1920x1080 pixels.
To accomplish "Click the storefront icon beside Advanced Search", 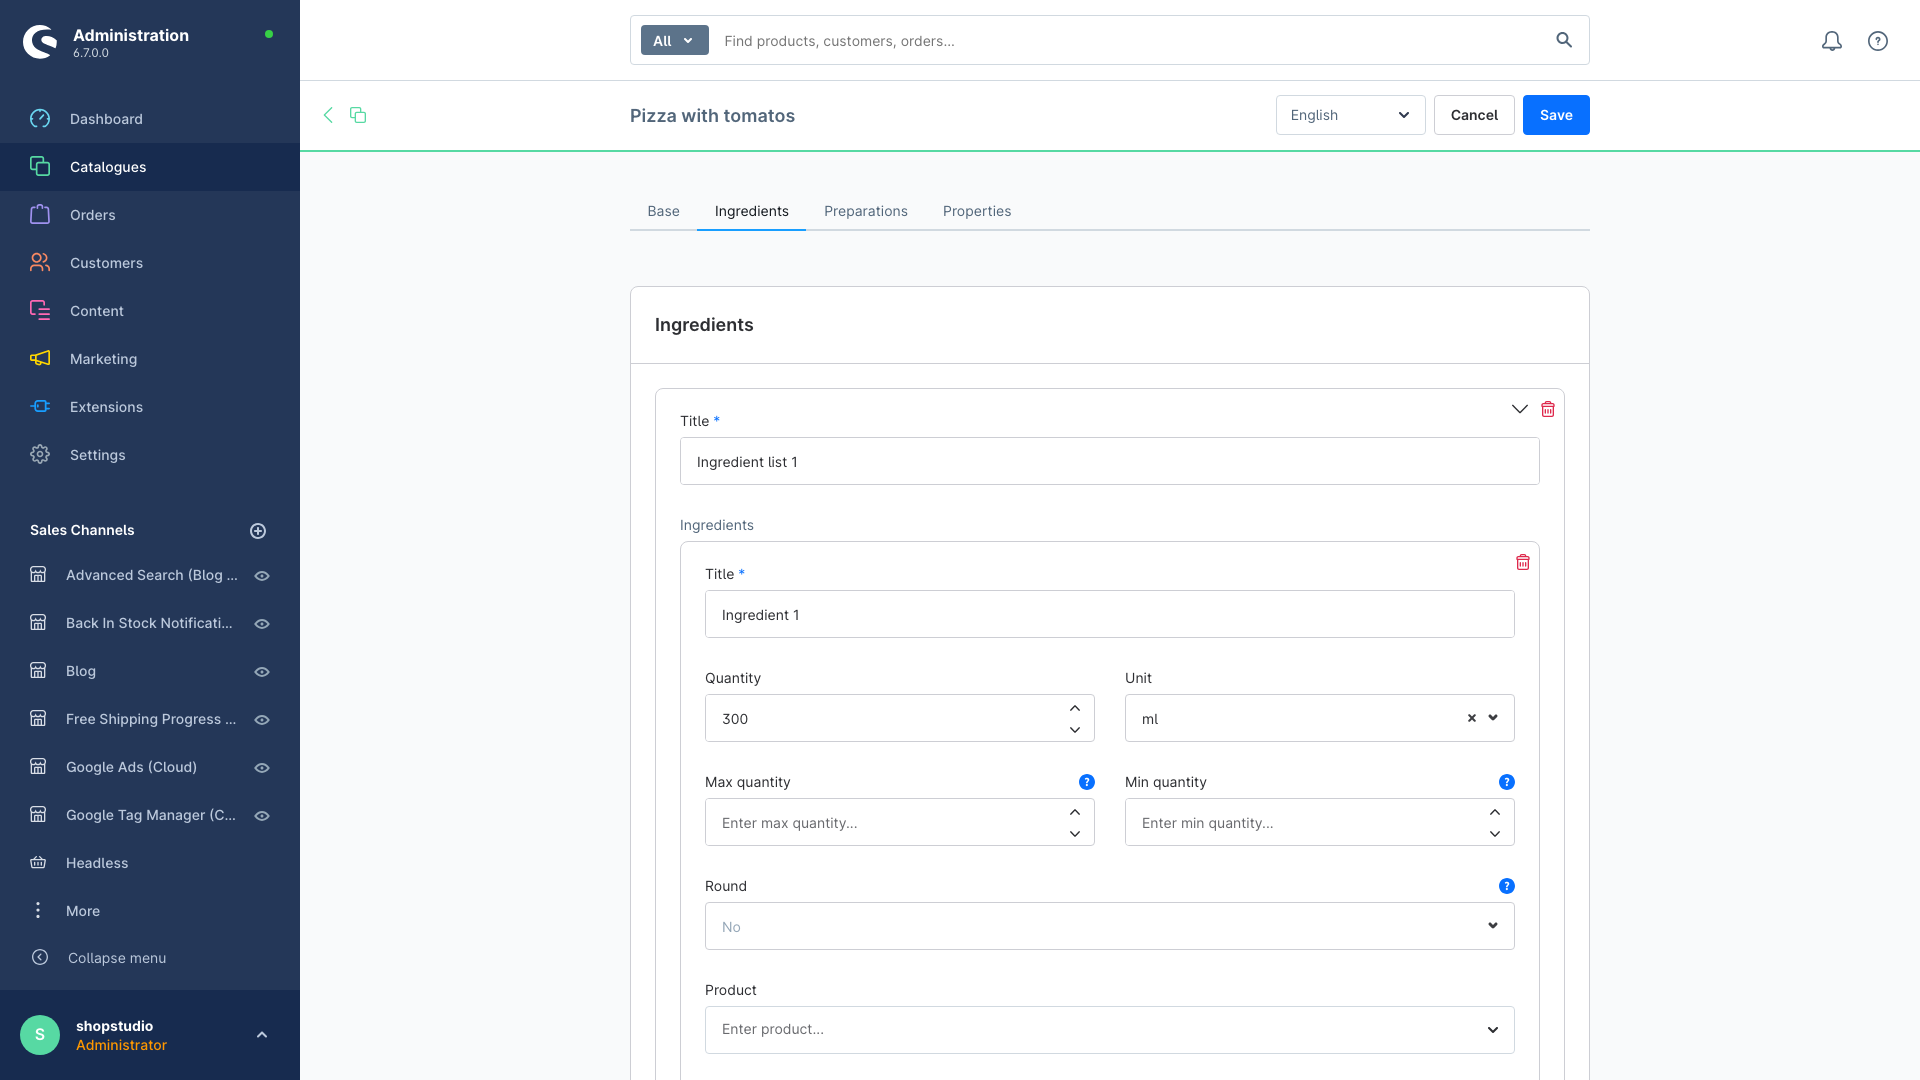I will [x=38, y=574].
